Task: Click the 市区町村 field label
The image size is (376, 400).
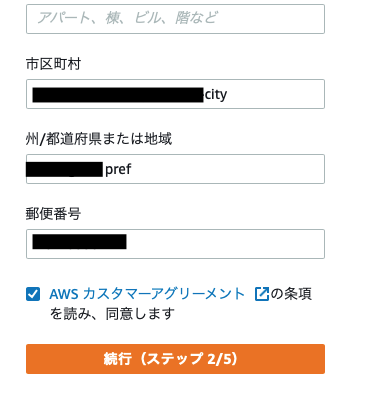Action: (x=53, y=64)
